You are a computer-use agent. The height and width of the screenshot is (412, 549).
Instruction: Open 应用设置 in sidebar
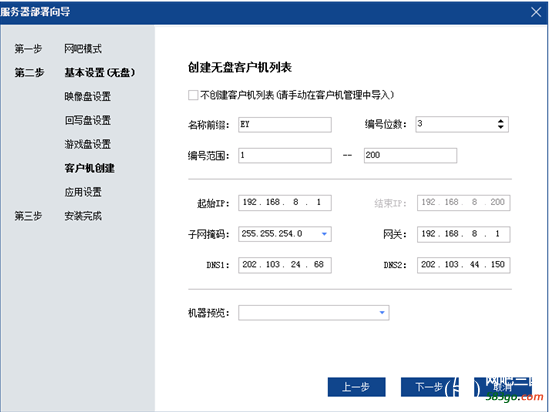tap(83, 192)
